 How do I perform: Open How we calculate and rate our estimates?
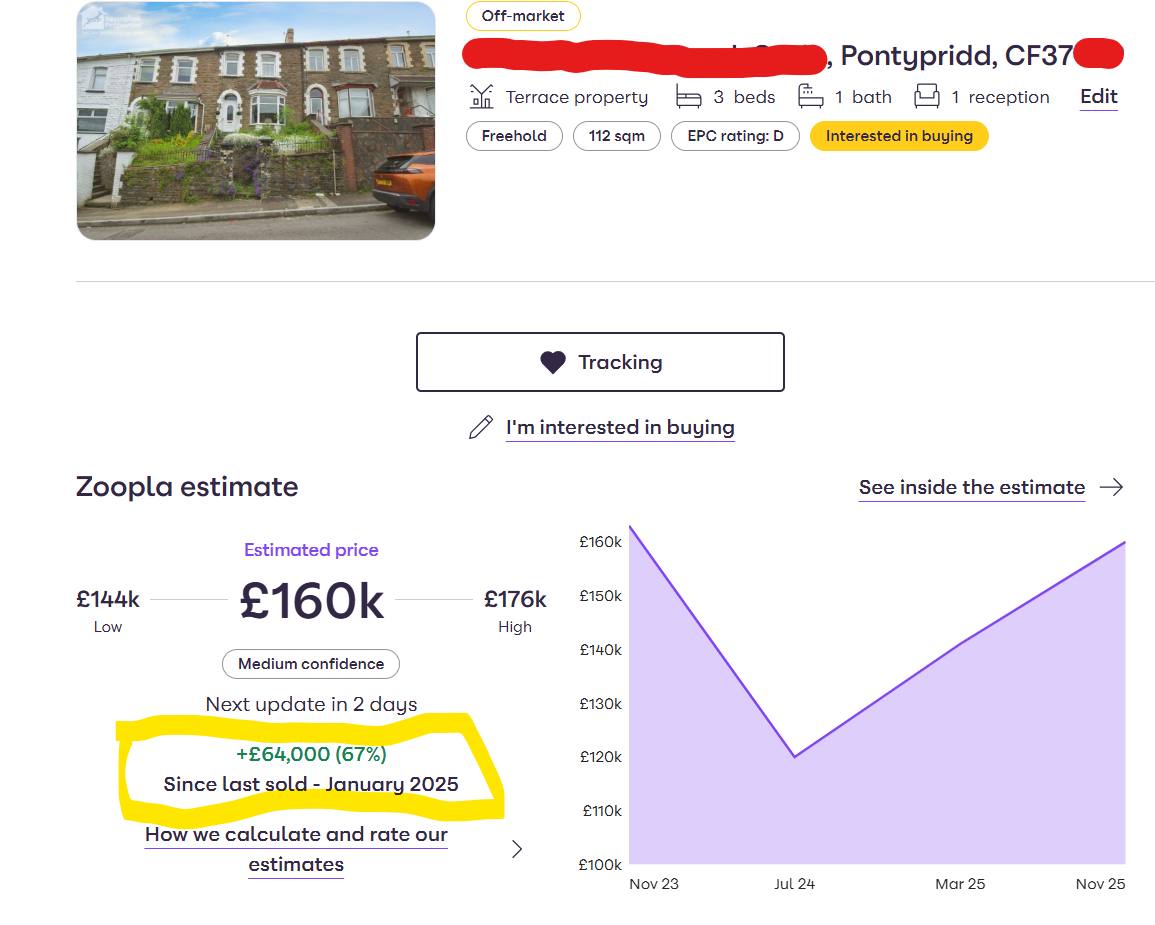click(x=296, y=849)
